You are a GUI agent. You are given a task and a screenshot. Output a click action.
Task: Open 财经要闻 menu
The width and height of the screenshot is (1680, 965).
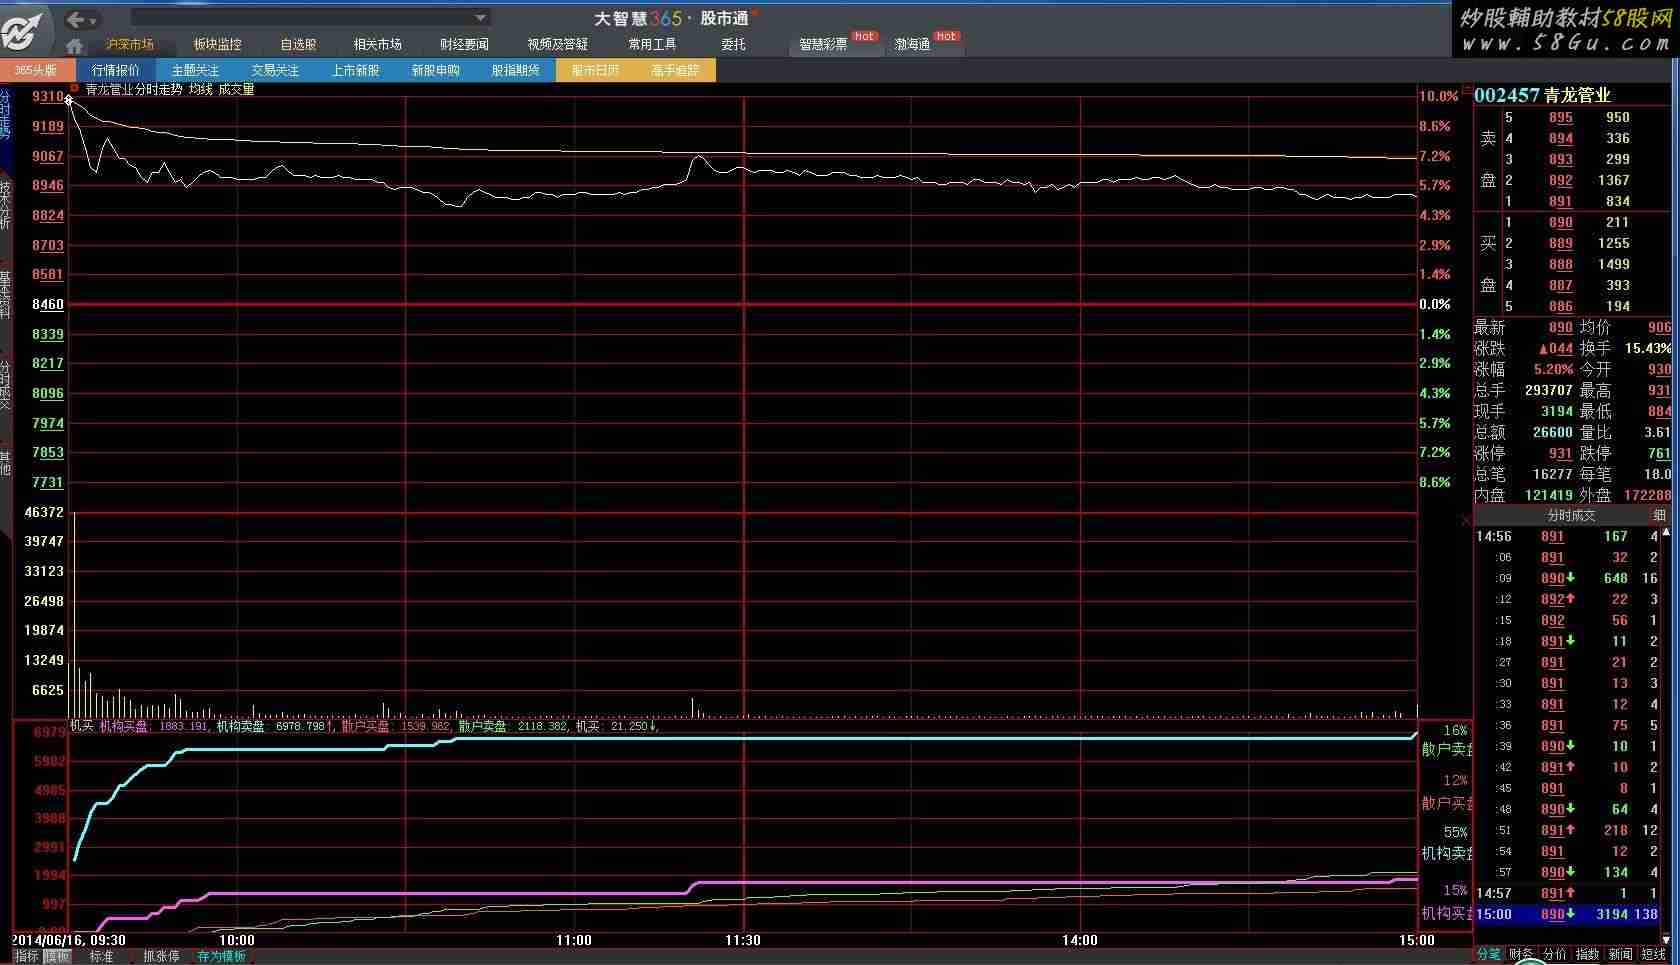click(464, 44)
